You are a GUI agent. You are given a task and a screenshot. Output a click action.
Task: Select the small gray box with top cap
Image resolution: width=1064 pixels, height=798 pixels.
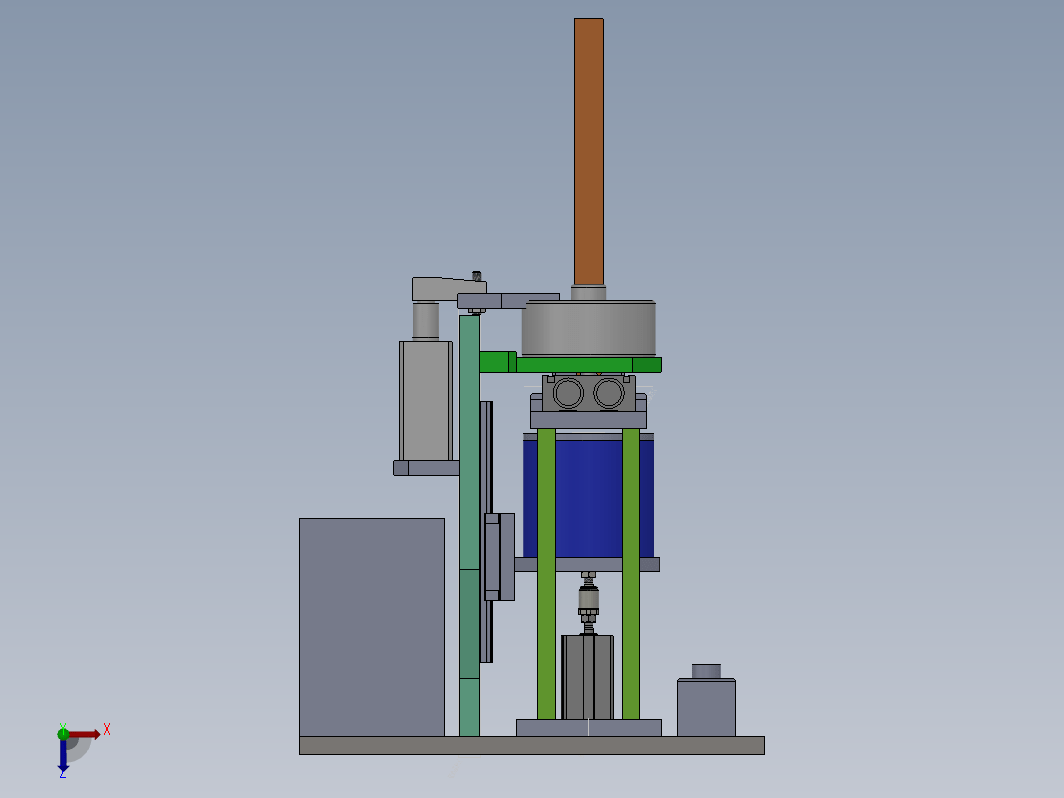pyautogui.click(x=706, y=708)
